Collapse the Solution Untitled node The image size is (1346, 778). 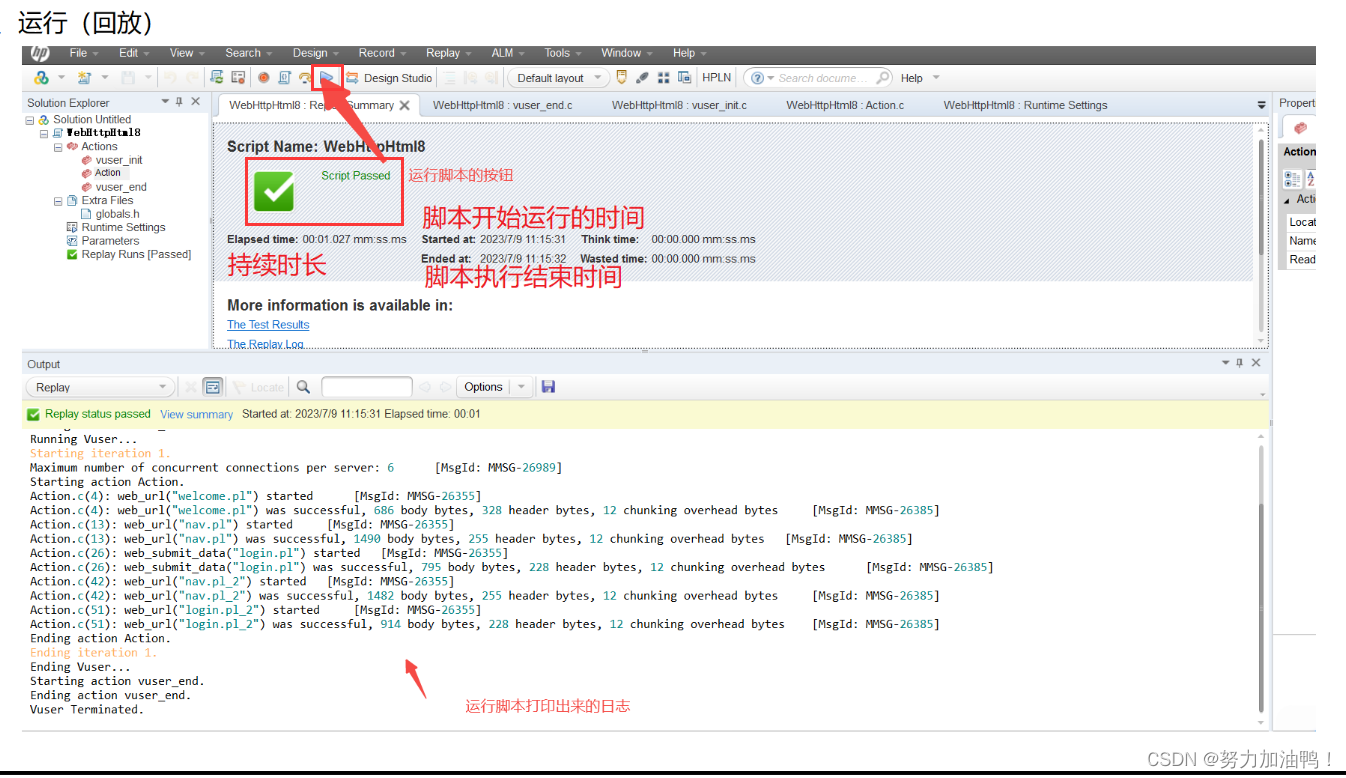point(30,120)
